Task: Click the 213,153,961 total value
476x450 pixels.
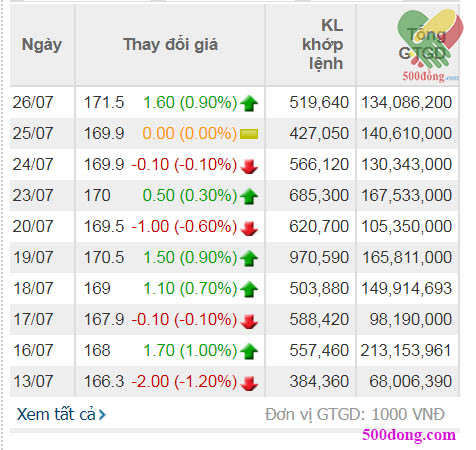Action: [x=406, y=351]
